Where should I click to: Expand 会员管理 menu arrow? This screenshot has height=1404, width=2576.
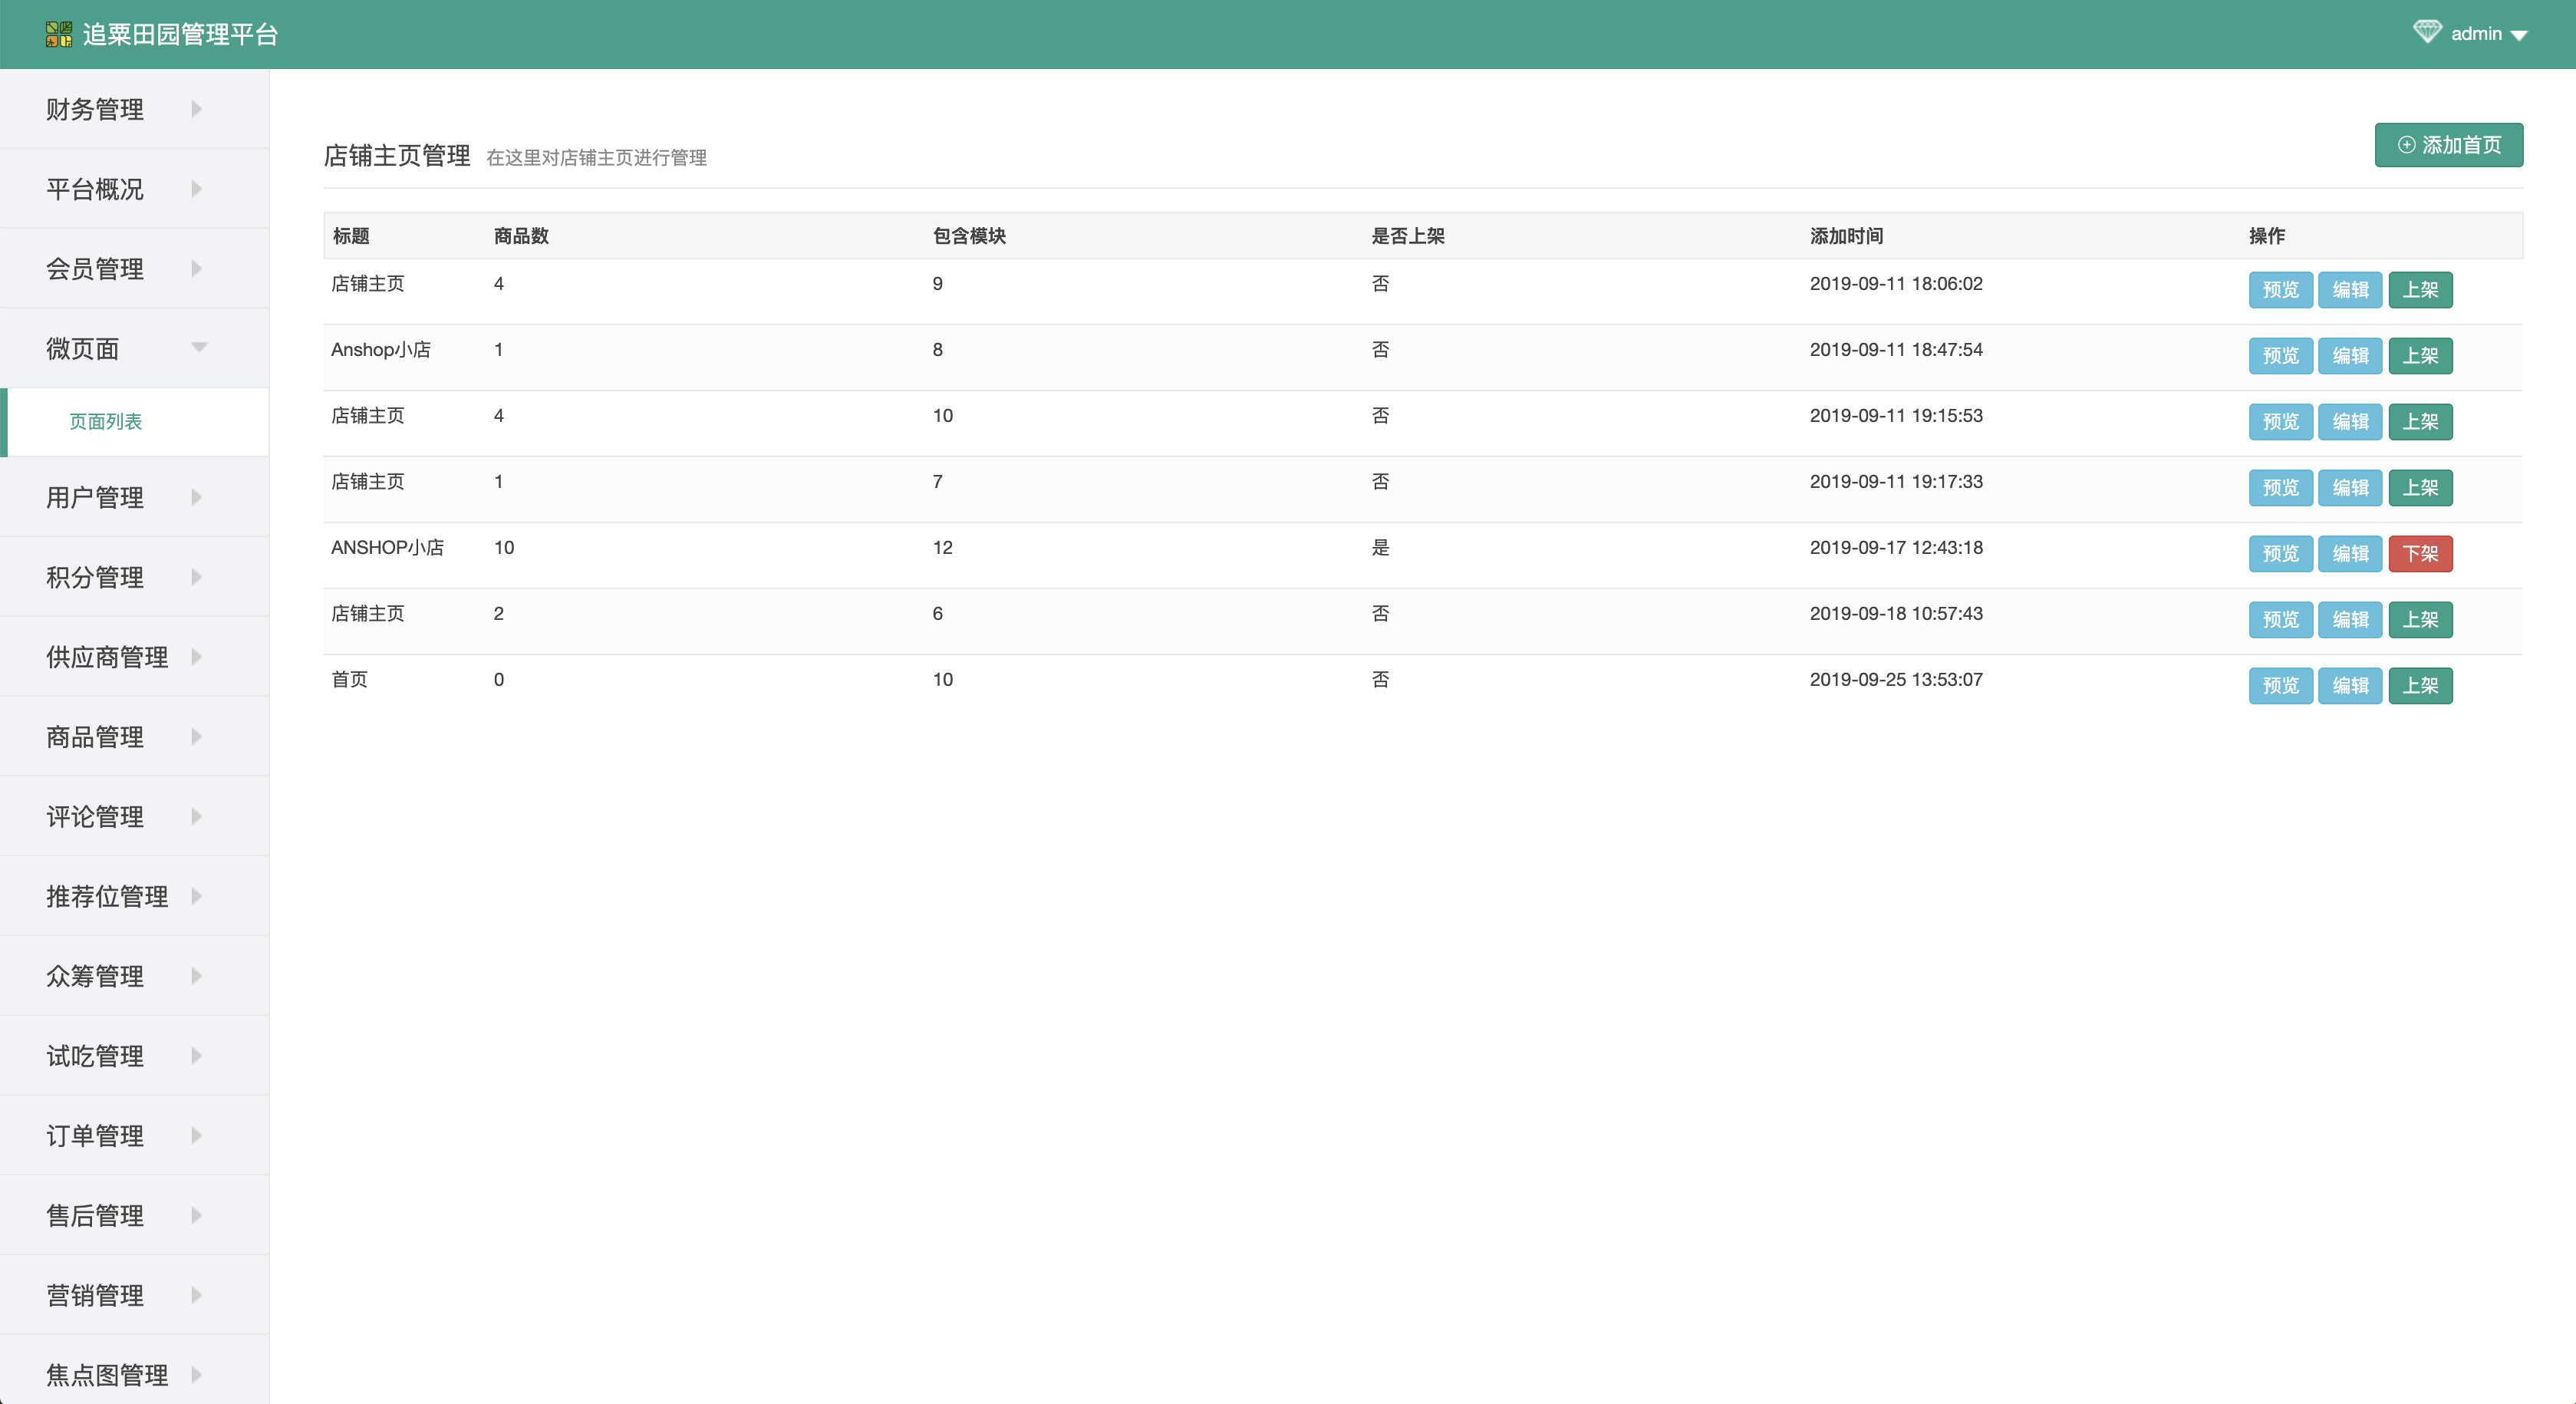click(197, 268)
